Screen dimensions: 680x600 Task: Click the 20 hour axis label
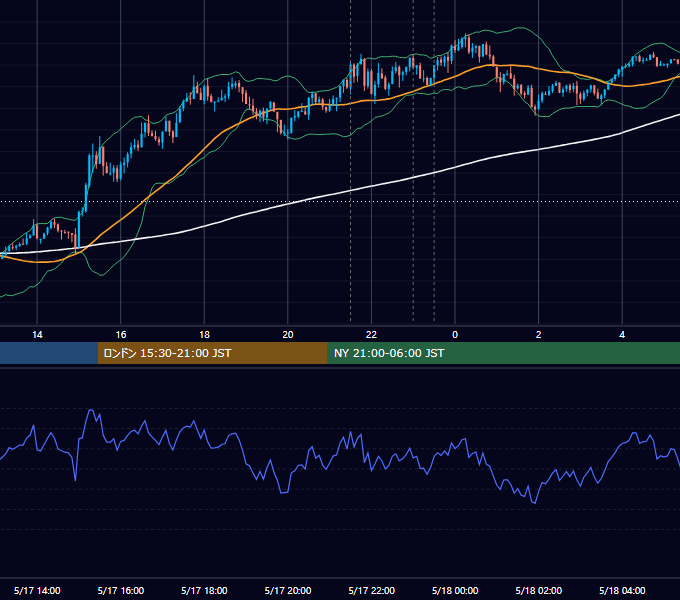[x=288, y=335]
